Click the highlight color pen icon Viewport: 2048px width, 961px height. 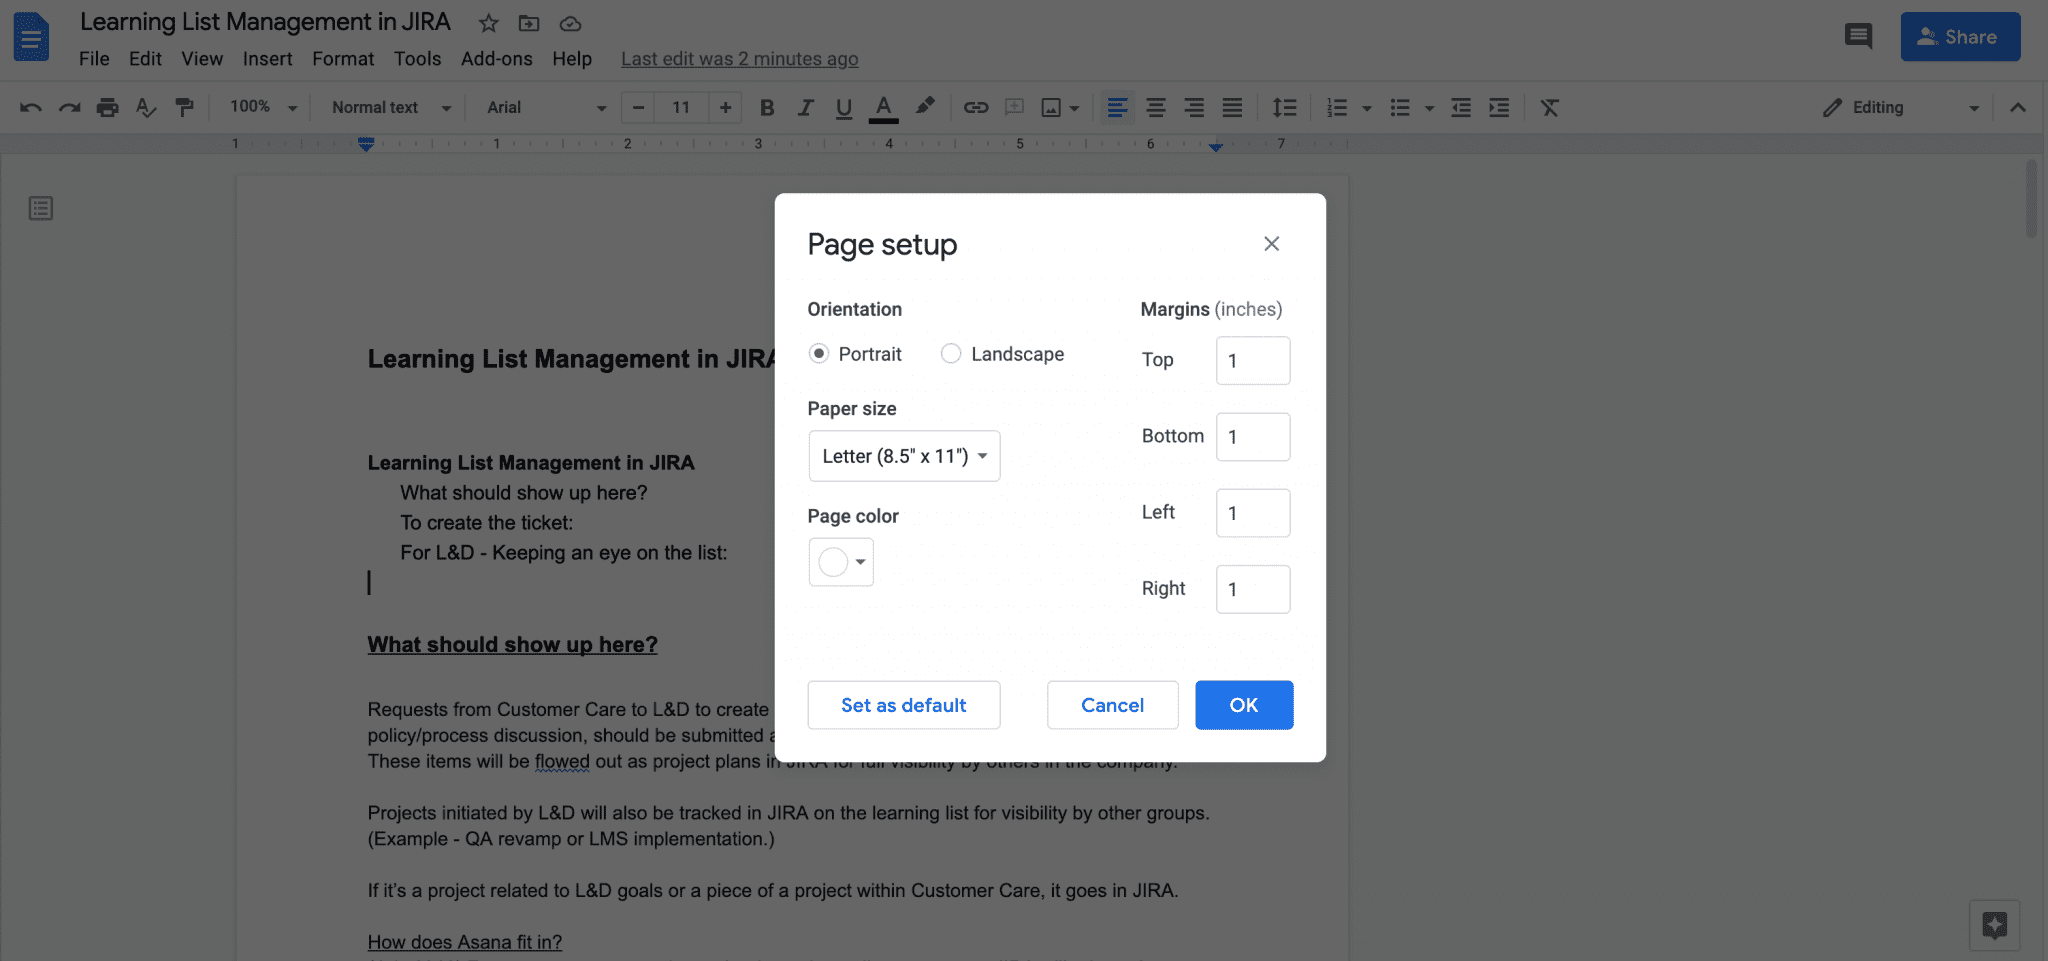925,106
